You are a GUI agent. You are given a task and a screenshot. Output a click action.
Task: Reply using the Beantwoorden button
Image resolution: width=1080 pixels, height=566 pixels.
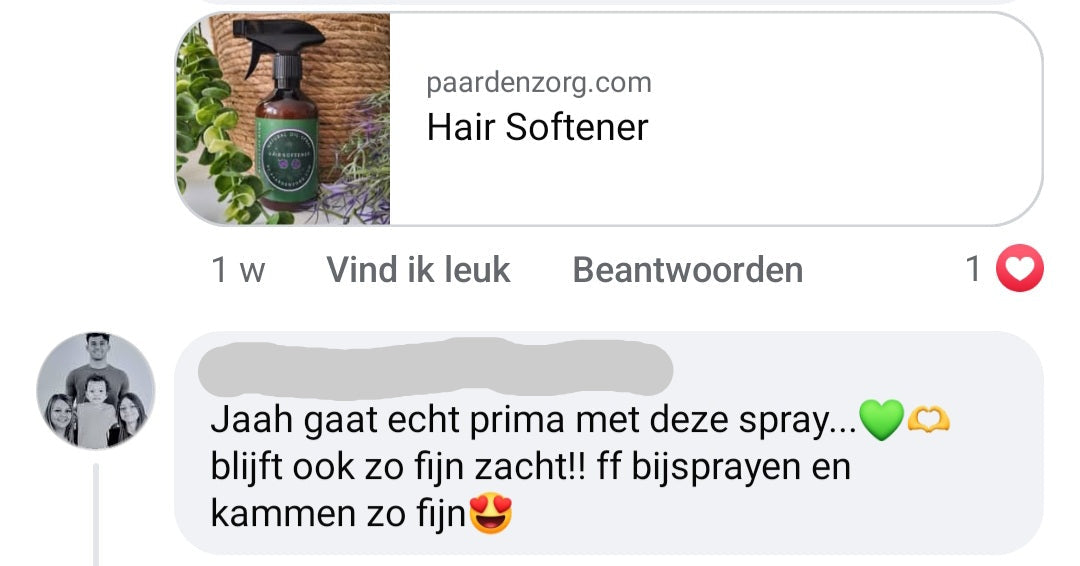[687, 269]
